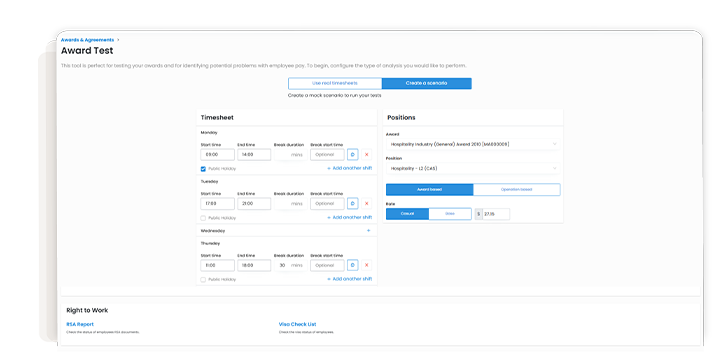Viewport: 720px width, 363px height.
Task: Switch to Use real timesheets tab
Action: point(335,83)
